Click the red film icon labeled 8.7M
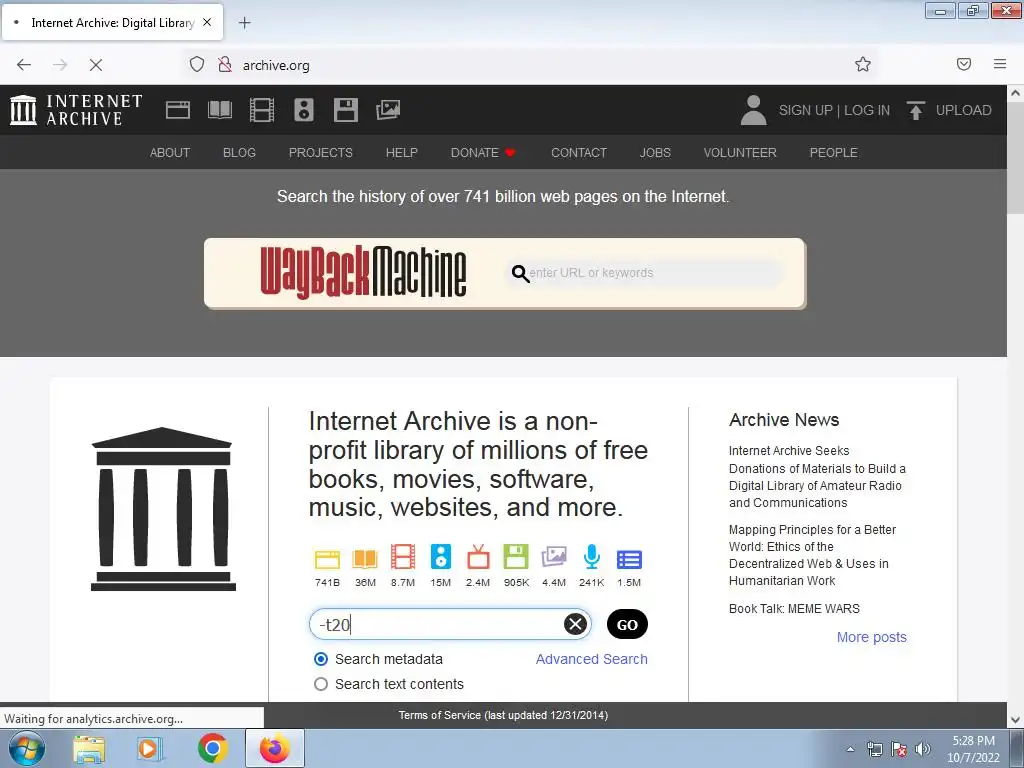Viewport: 1024px width, 768px height. coord(403,557)
